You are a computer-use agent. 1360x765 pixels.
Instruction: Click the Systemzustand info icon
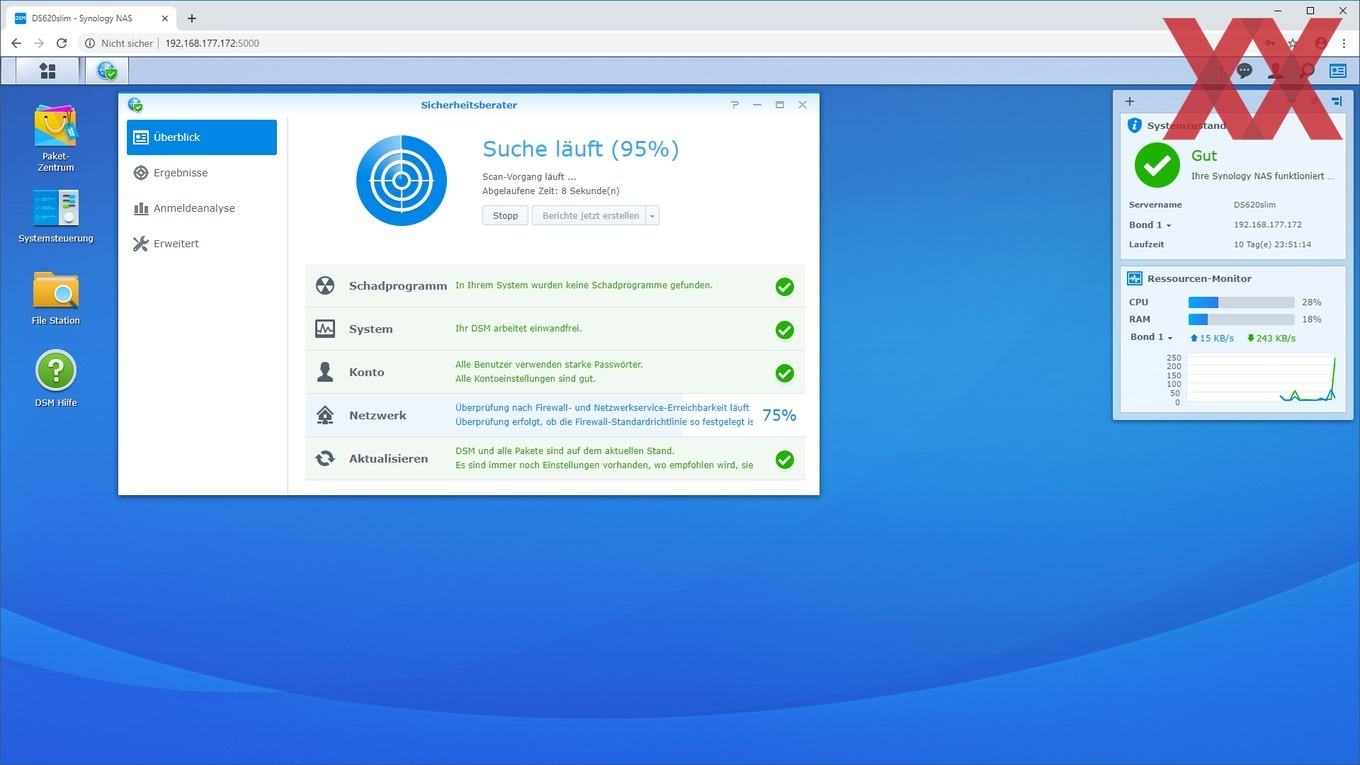[1135, 126]
